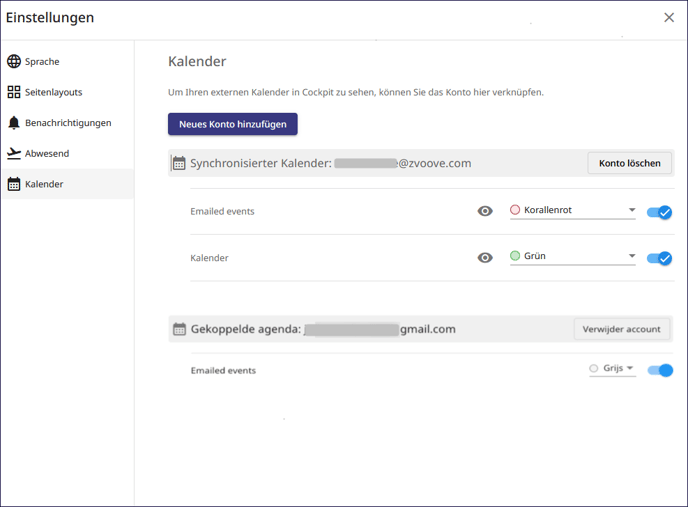Click the Gekoppelde agenda gmail.com heading
The width and height of the screenshot is (688, 507).
coord(323,329)
